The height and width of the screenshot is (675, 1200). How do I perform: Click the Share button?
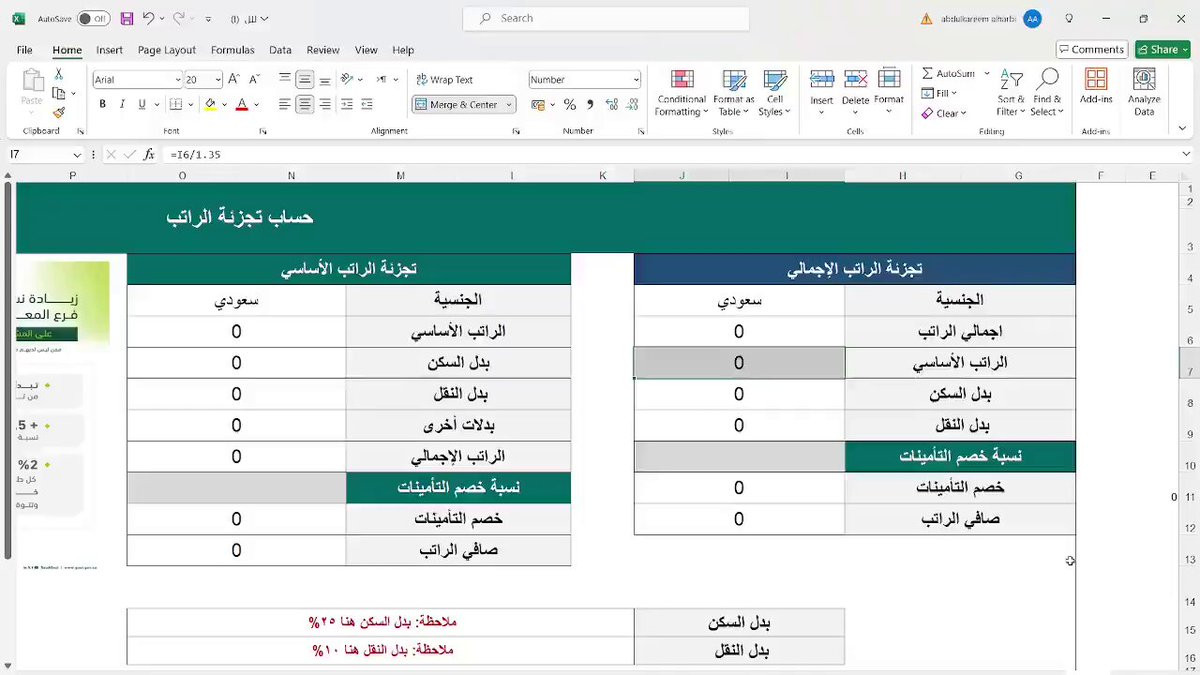click(x=1163, y=49)
